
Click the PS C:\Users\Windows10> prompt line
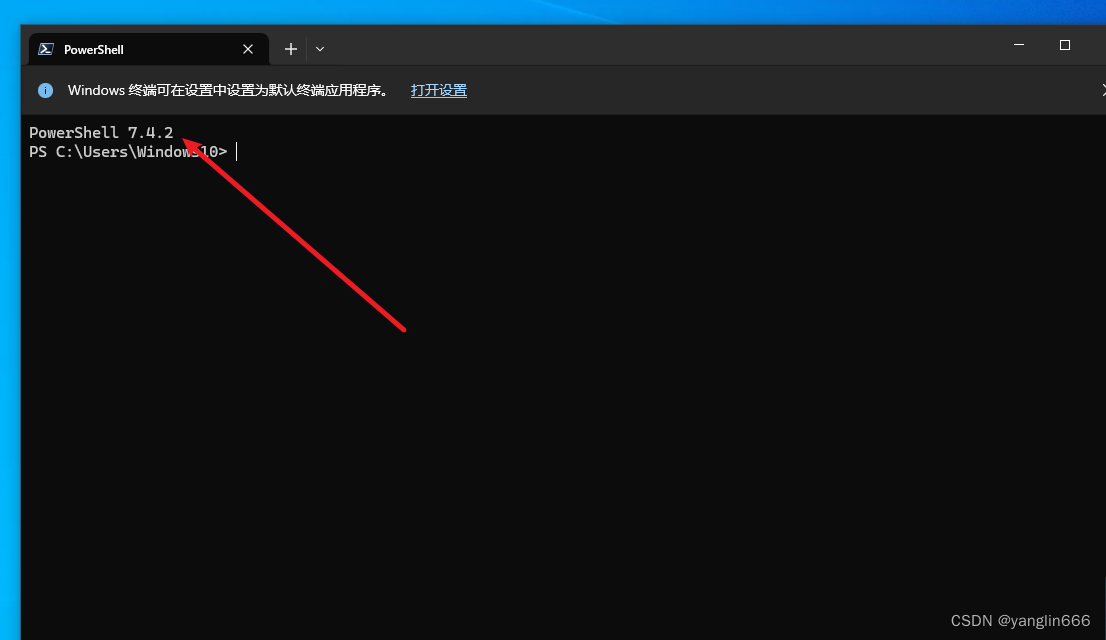128,152
